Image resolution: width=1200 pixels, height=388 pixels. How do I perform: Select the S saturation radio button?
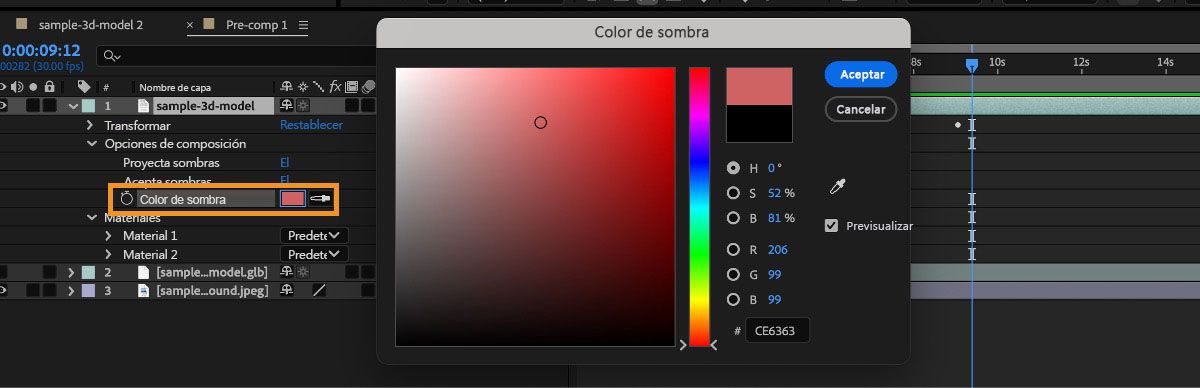pos(734,193)
